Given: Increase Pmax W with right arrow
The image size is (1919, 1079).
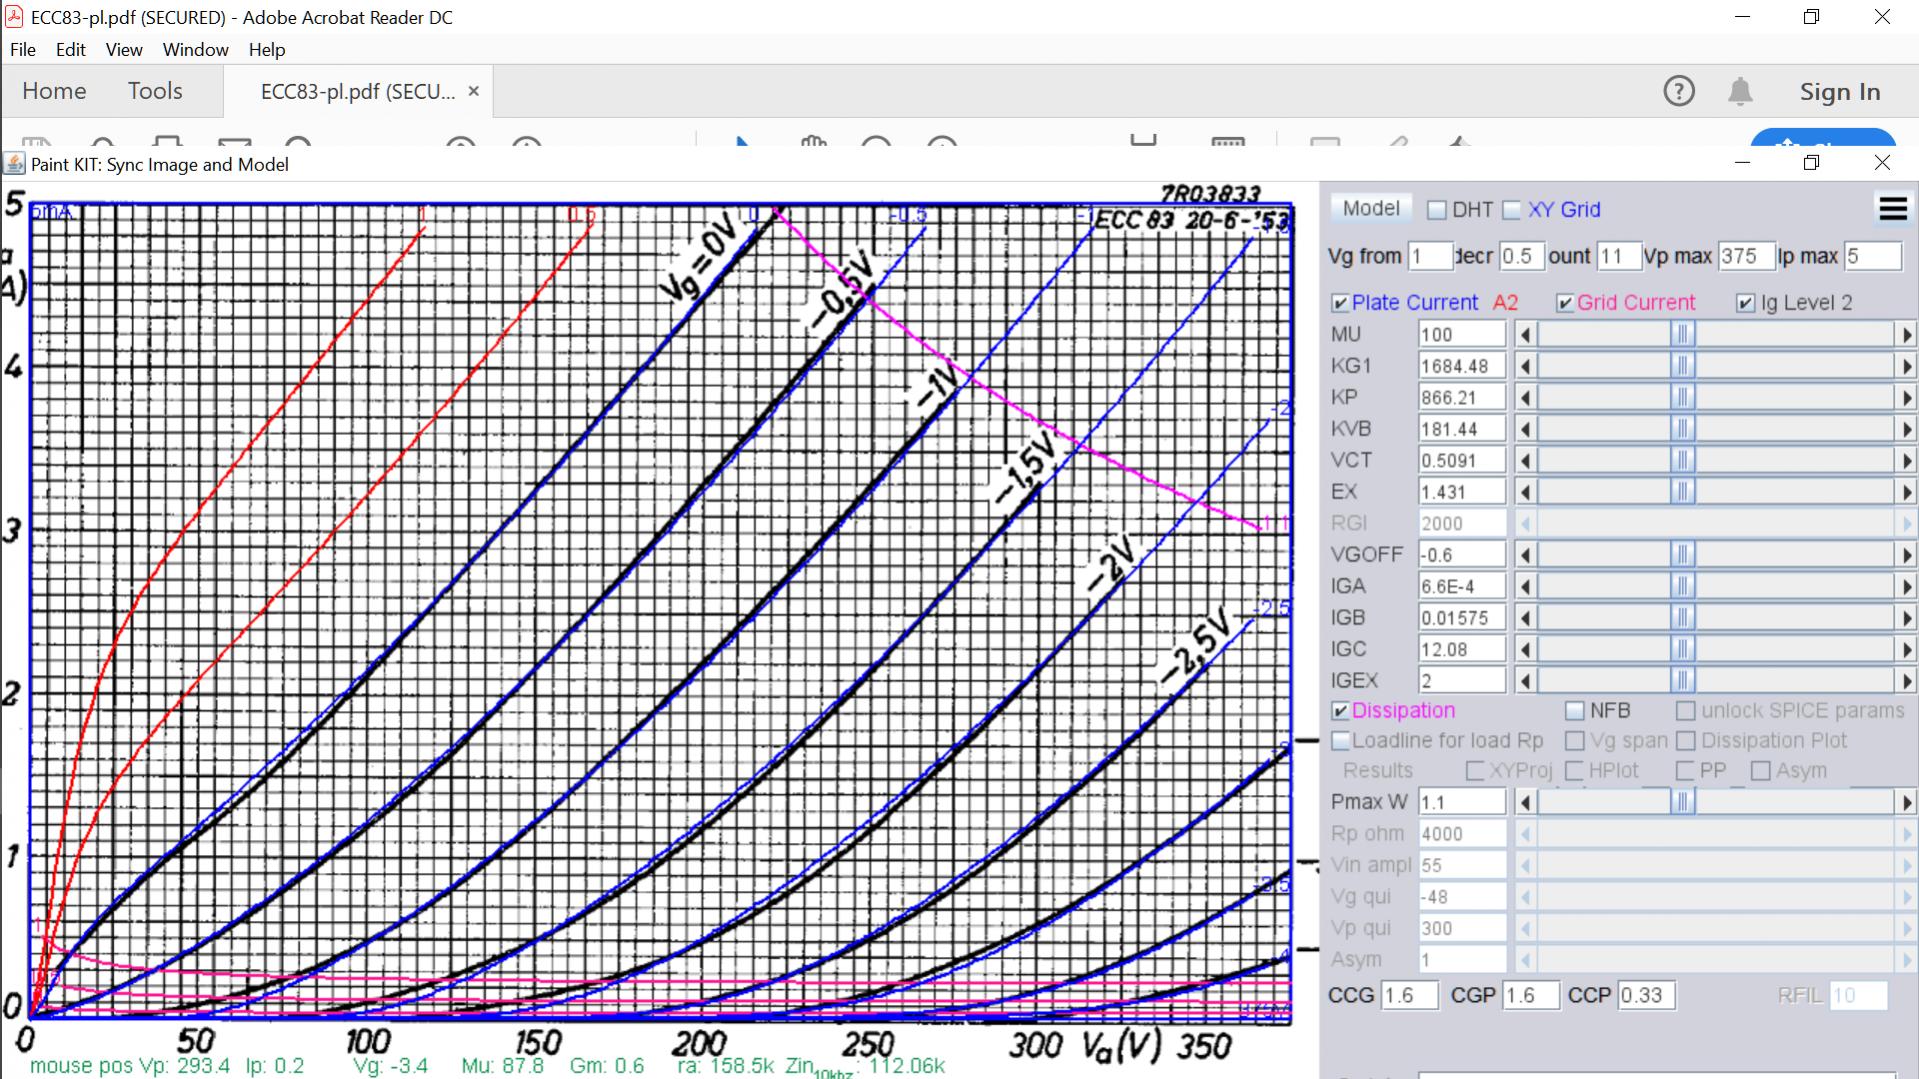Looking at the screenshot, I should (1906, 802).
